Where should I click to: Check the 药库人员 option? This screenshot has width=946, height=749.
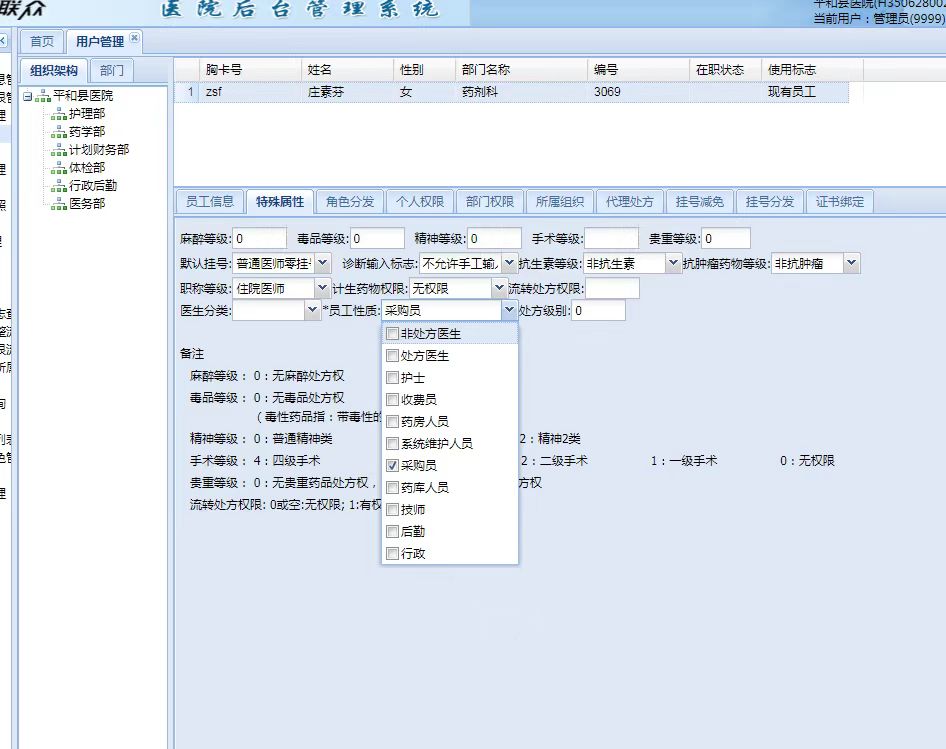pos(392,487)
